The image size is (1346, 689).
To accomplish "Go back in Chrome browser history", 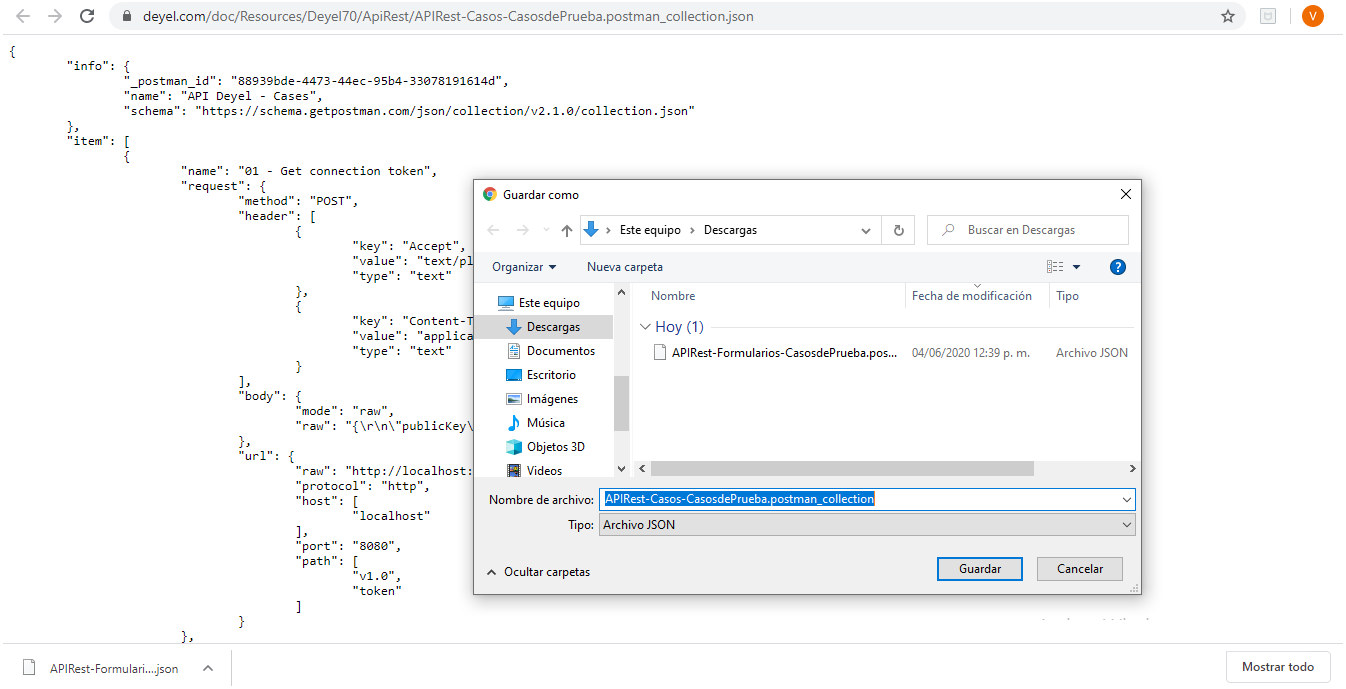I will 23,16.
